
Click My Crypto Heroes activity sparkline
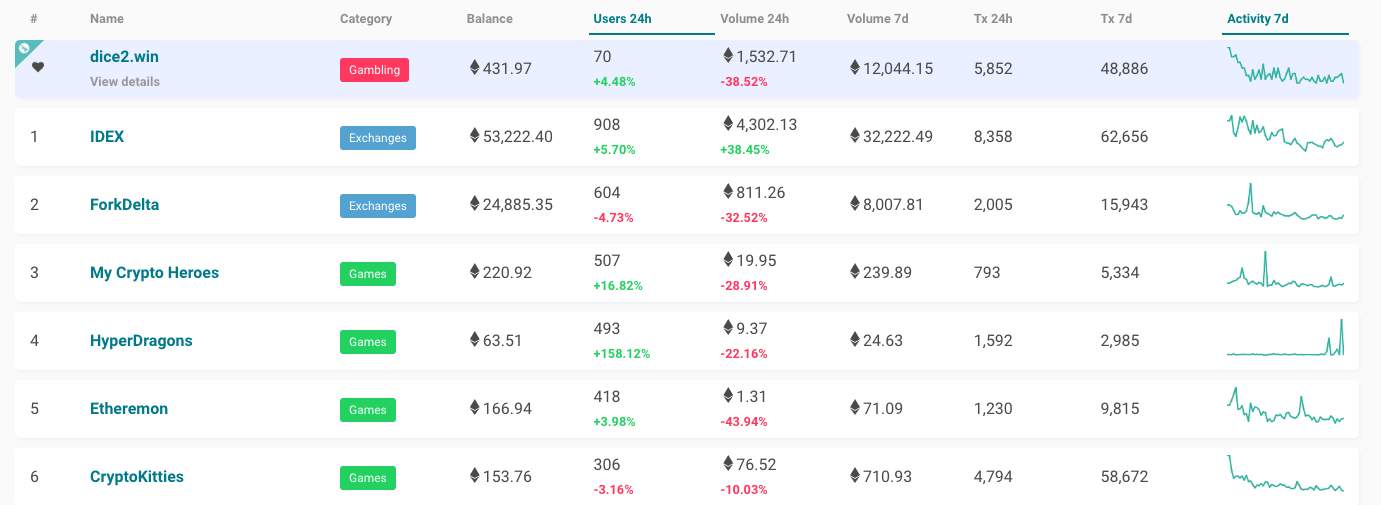point(1286,269)
